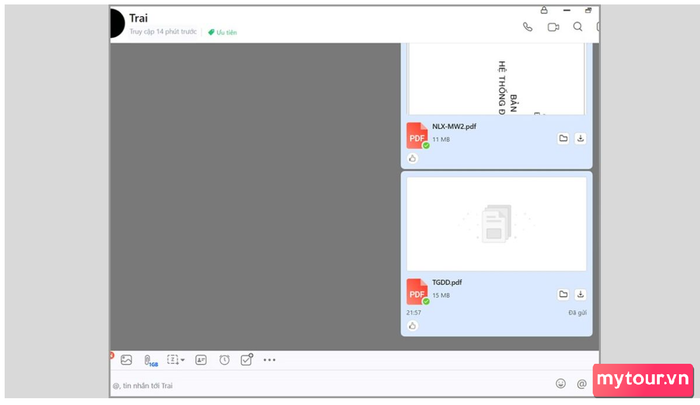Insert a mention with the @ icon
This screenshot has width=700, height=405.
pos(581,383)
